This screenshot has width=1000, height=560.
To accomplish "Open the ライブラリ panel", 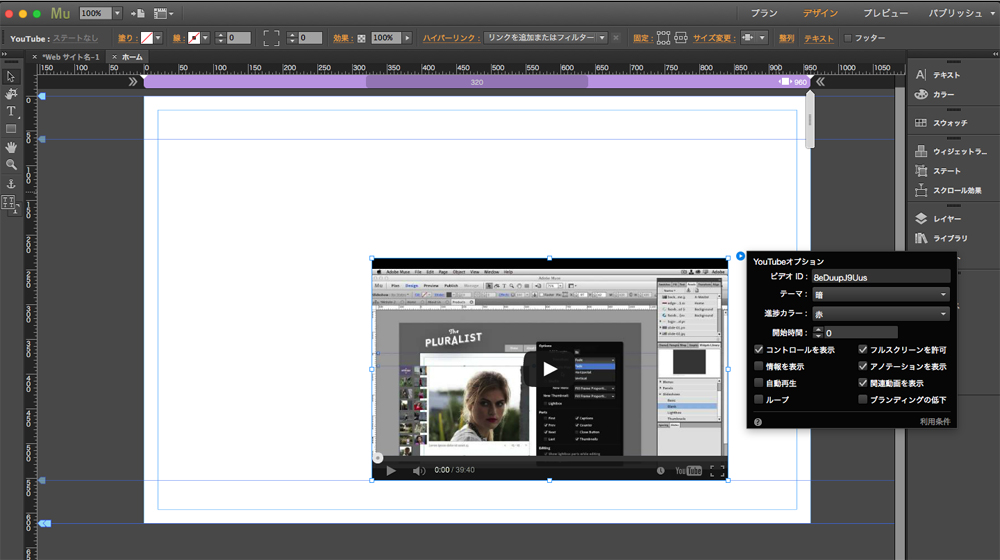I will (941, 239).
